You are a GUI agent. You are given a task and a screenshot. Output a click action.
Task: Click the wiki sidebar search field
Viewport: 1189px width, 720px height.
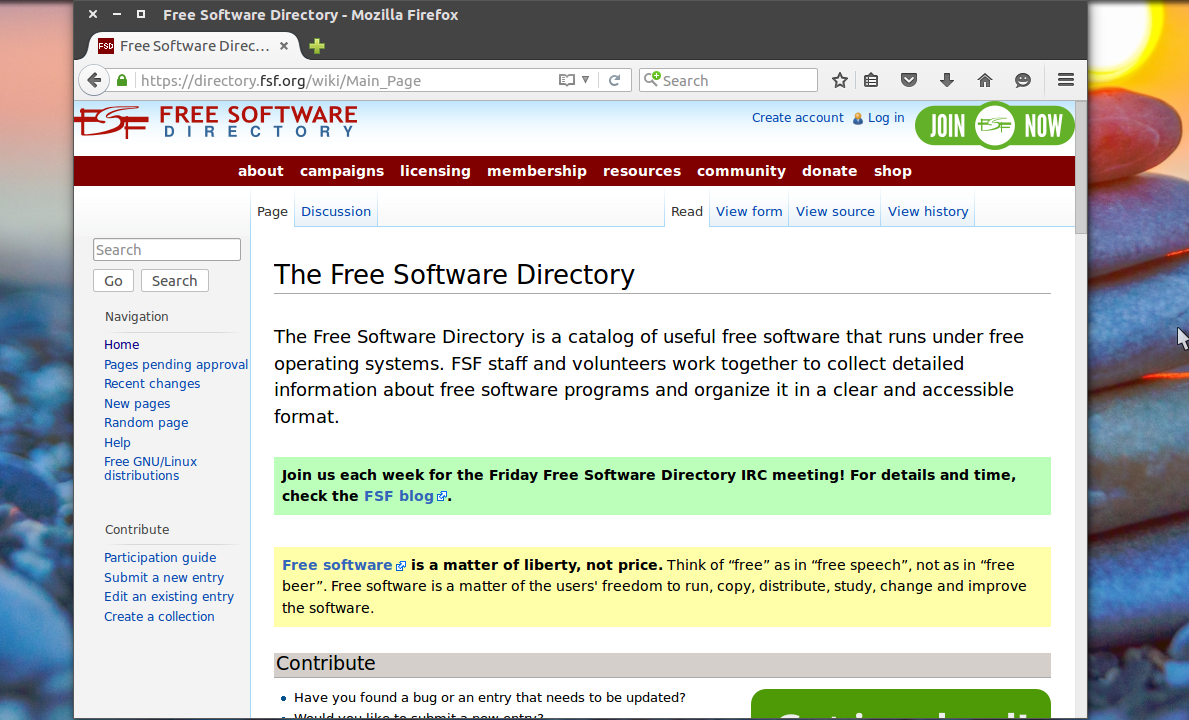click(x=167, y=250)
